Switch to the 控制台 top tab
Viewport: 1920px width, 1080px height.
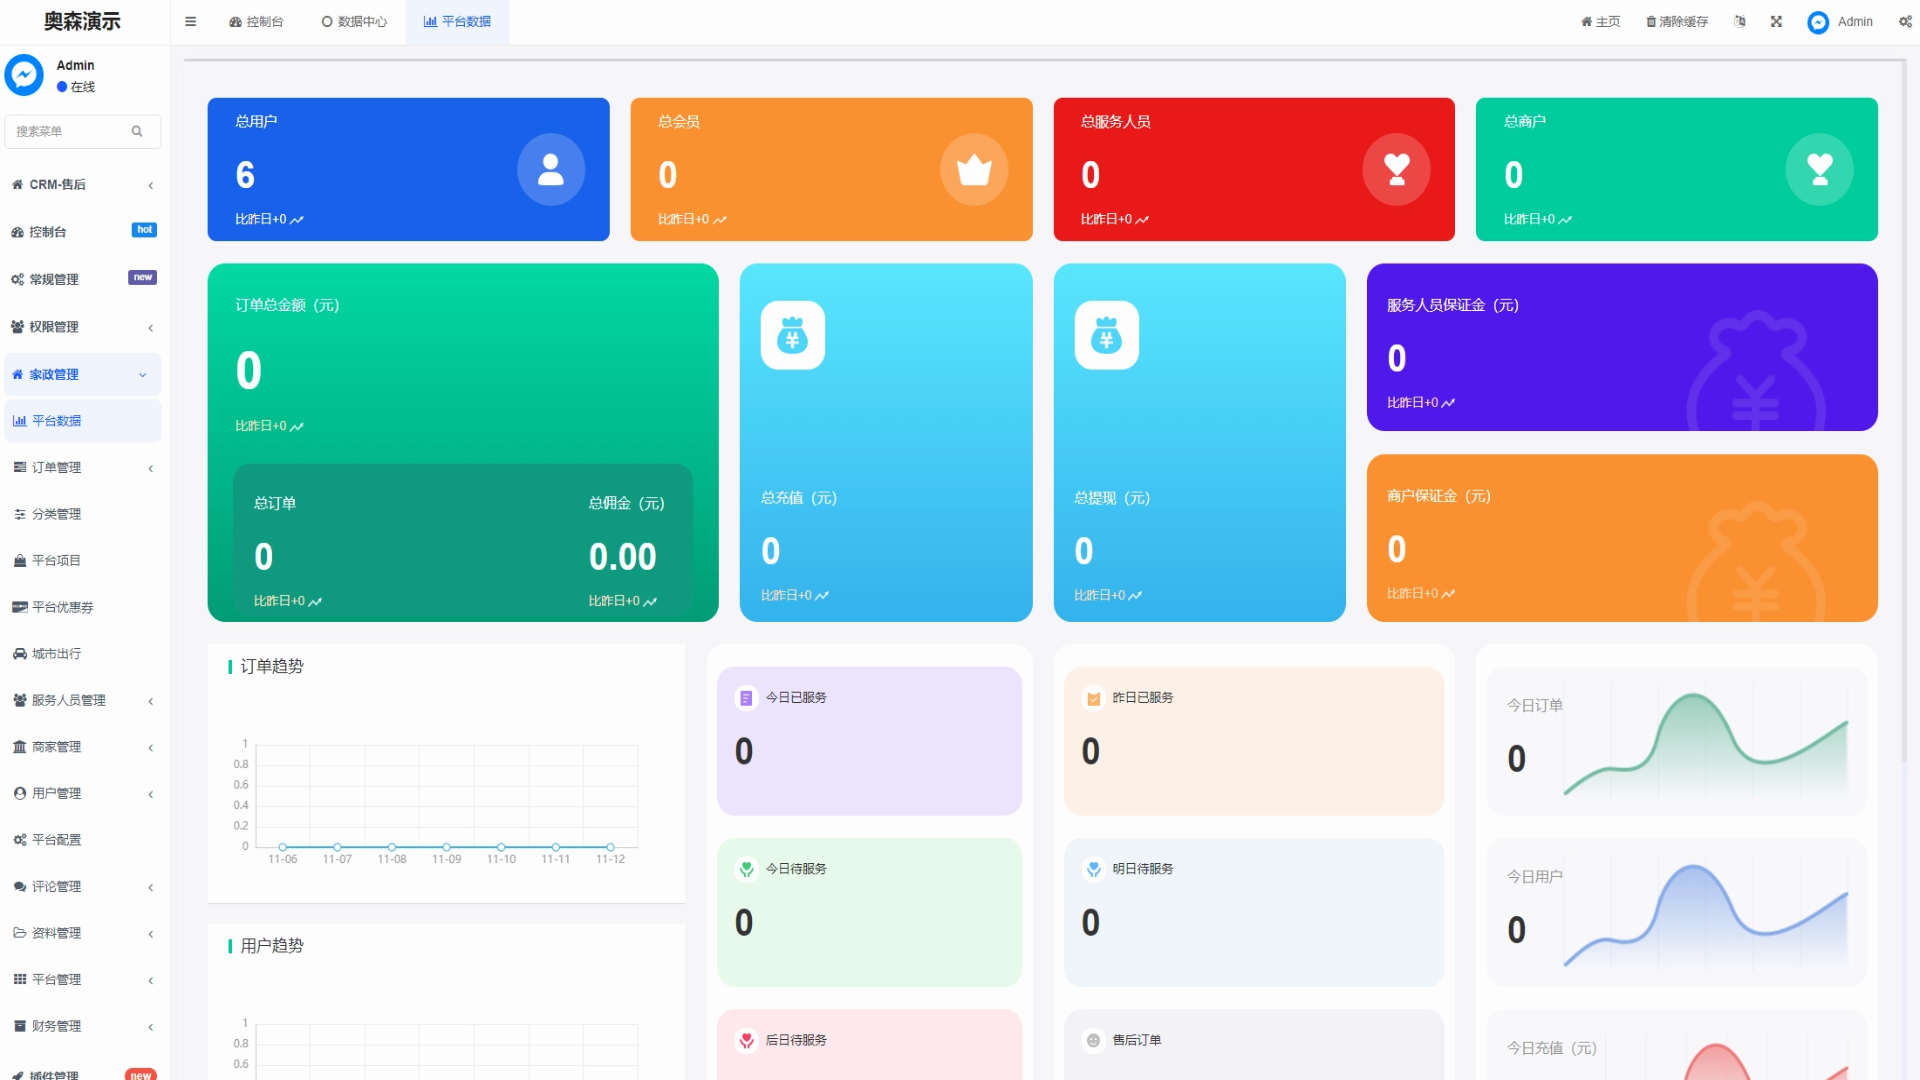256,22
